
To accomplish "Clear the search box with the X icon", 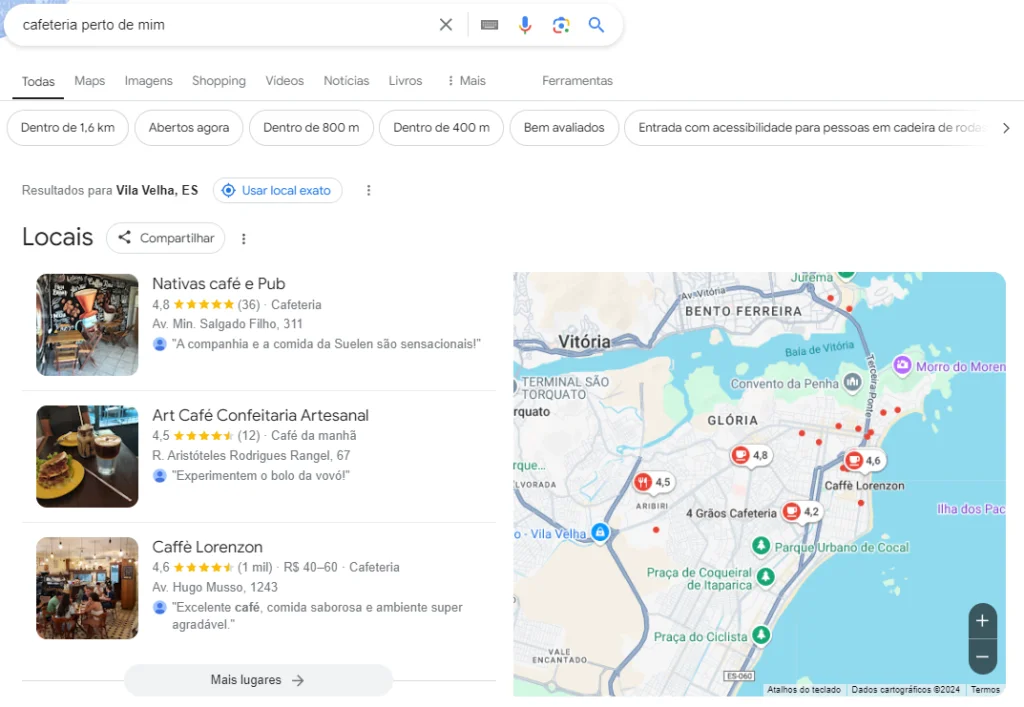I will coord(445,25).
